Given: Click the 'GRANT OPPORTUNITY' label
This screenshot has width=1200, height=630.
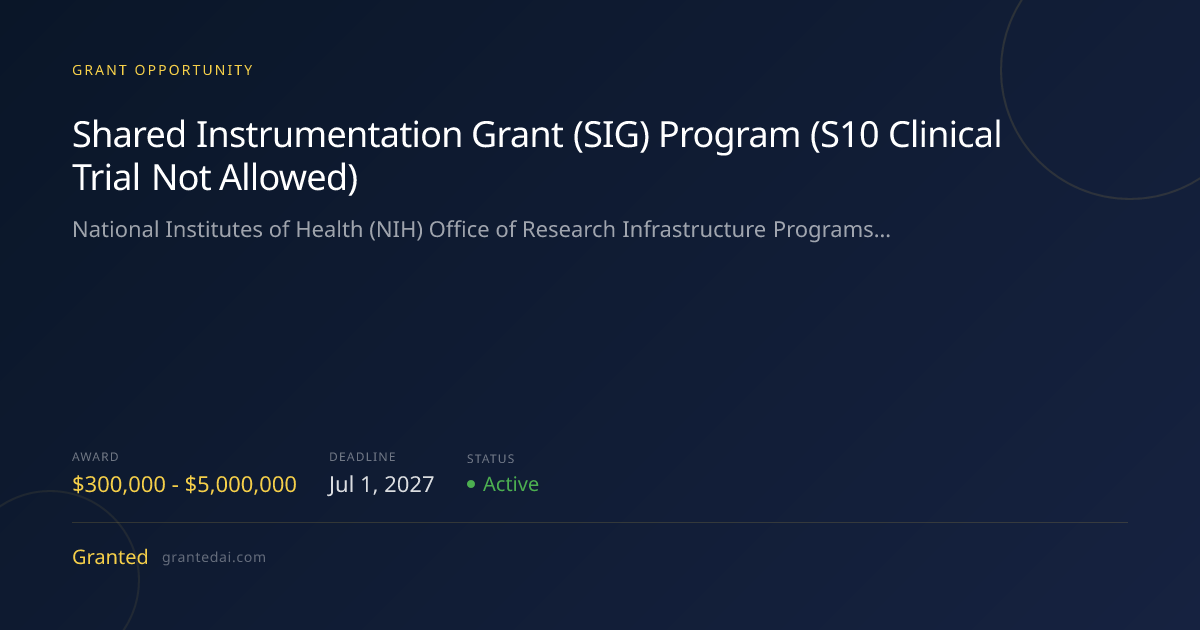Looking at the screenshot, I should coord(163,70).
